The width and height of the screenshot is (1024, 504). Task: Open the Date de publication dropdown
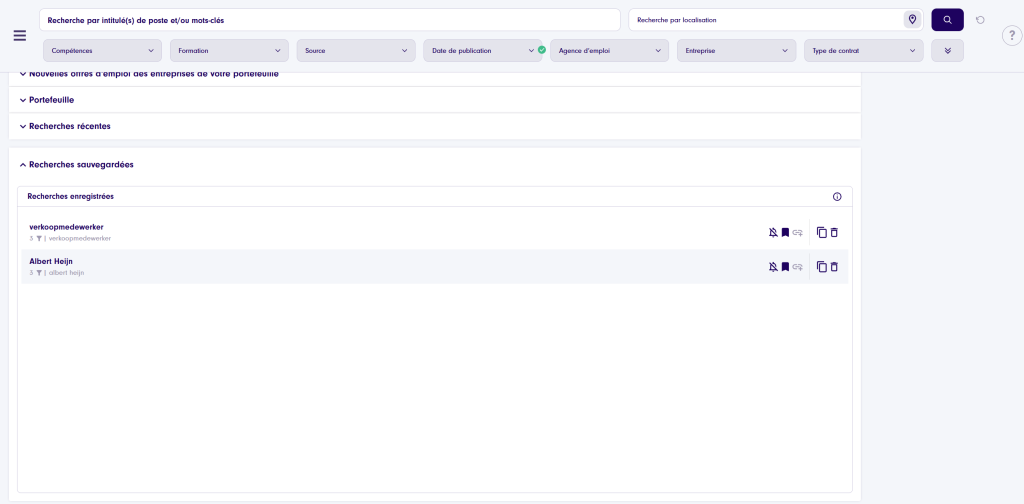click(x=484, y=51)
